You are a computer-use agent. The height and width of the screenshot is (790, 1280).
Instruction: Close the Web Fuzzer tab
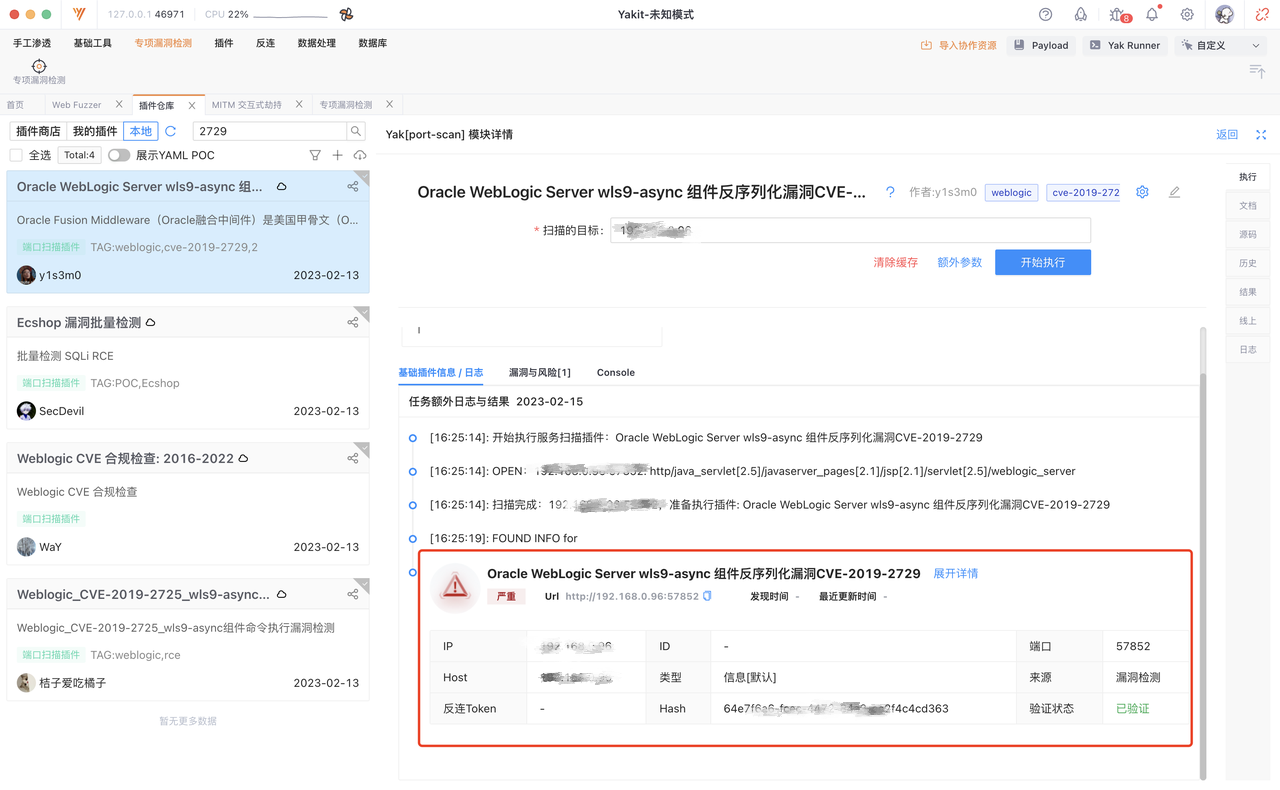coord(119,104)
